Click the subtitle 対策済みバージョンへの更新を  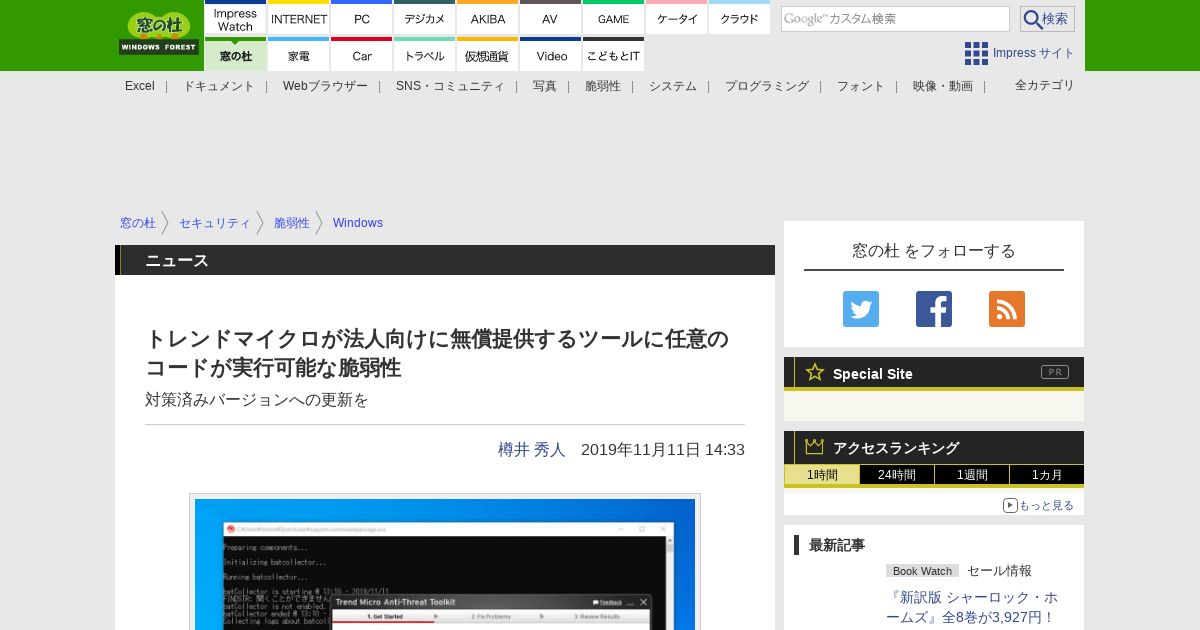(257, 400)
